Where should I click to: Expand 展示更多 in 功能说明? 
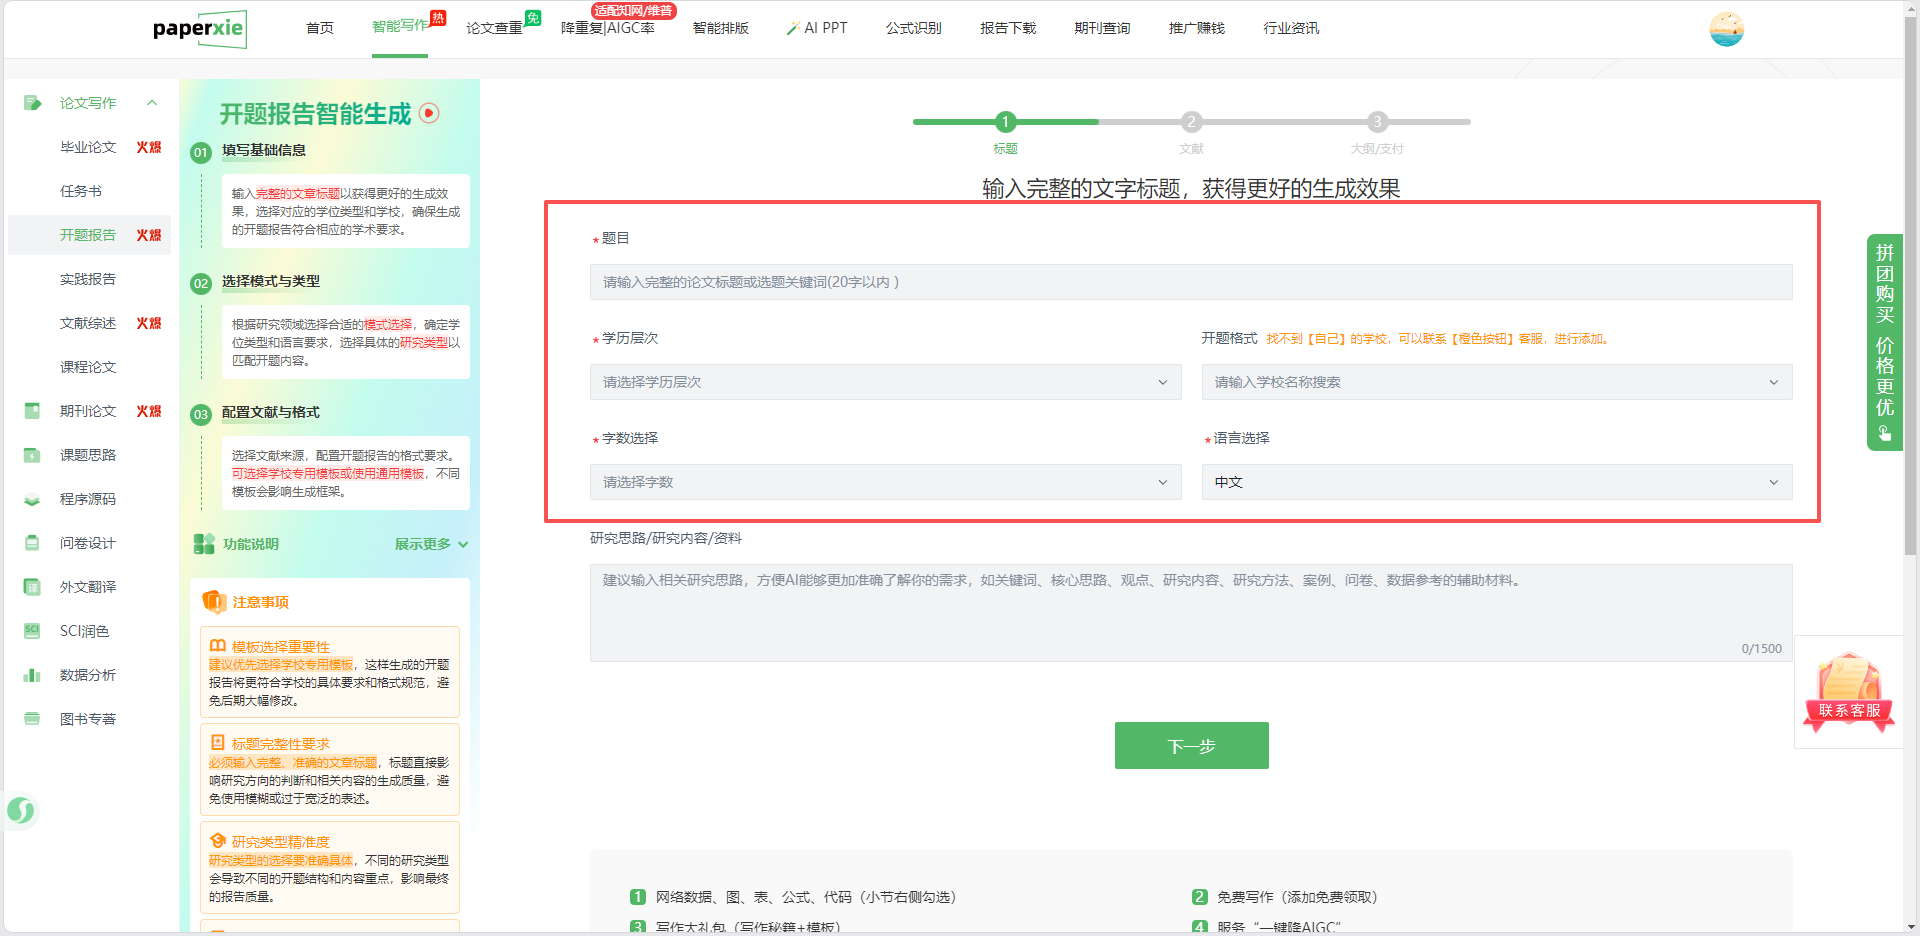click(430, 544)
